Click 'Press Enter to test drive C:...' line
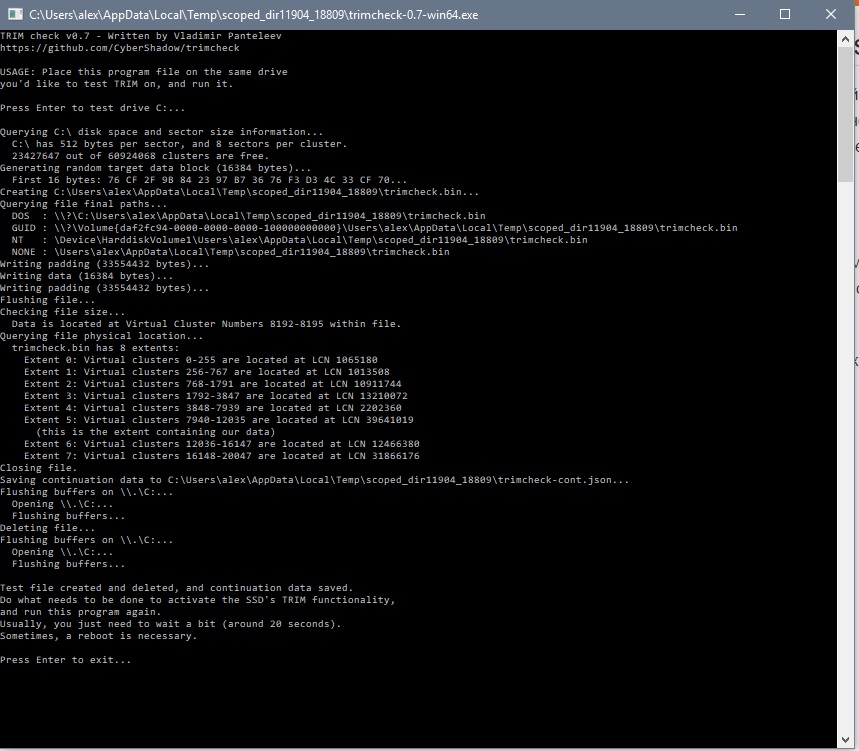Viewport: 859px width, 751px height. coord(93,108)
